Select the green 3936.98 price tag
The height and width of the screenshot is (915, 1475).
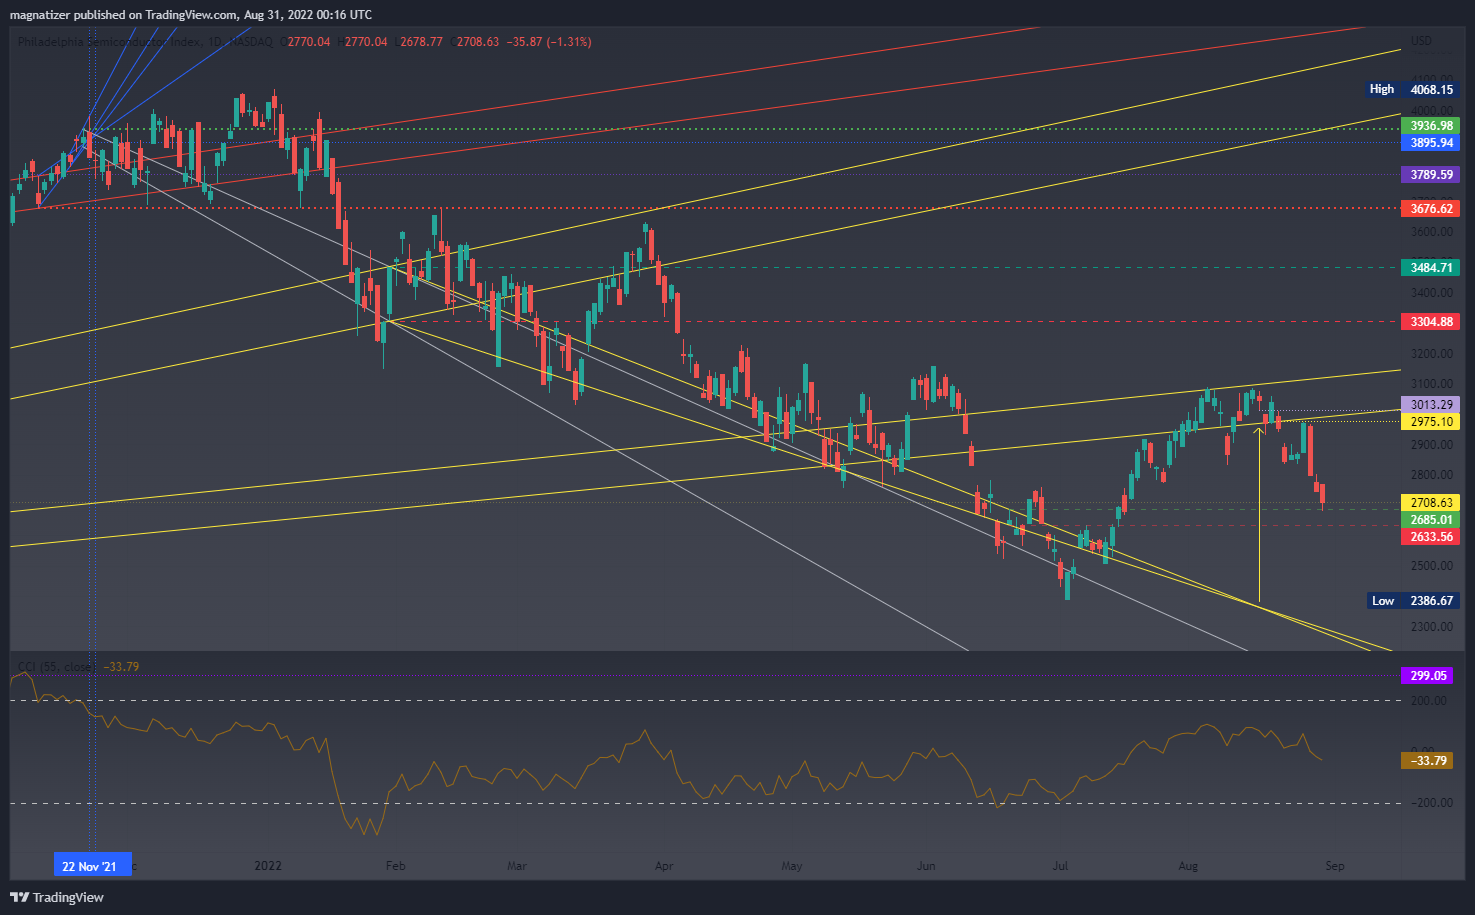coord(1431,126)
